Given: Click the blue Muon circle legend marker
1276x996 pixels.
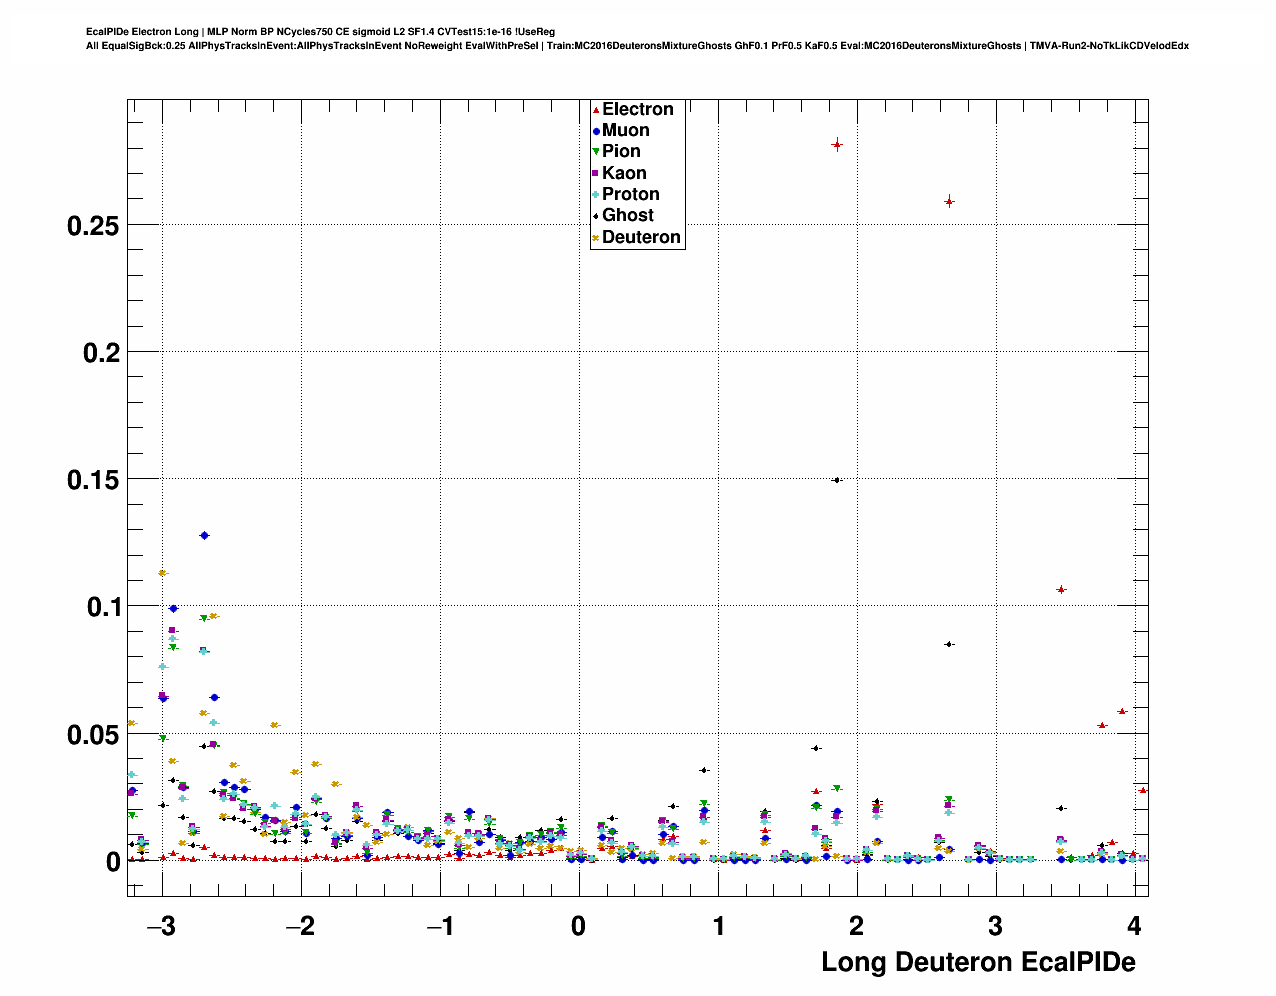Looking at the screenshot, I should click(x=596, y=131).
